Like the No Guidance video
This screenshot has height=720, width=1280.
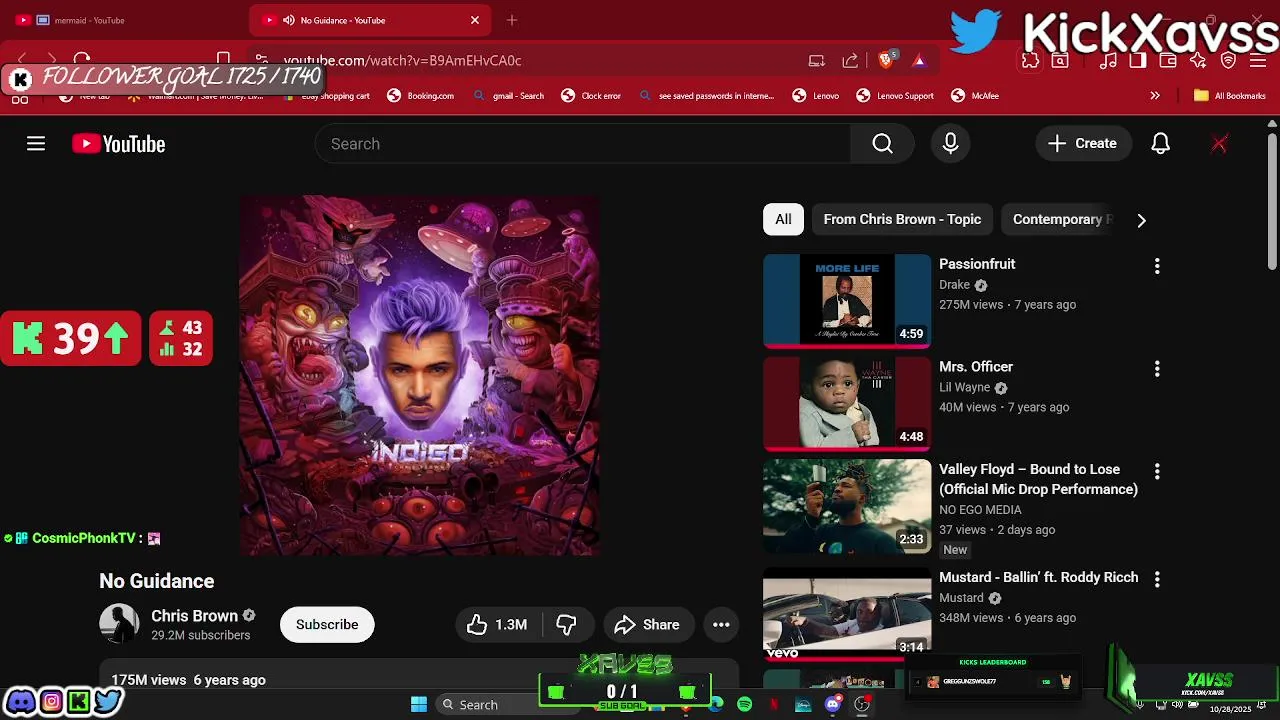coord(498,625)
